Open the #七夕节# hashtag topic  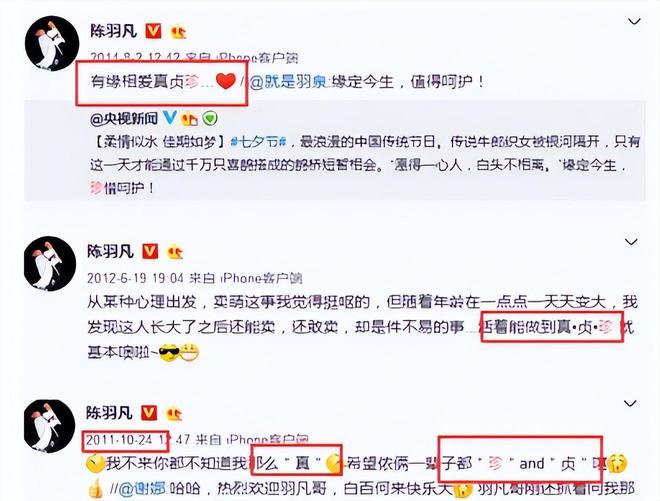258,142
